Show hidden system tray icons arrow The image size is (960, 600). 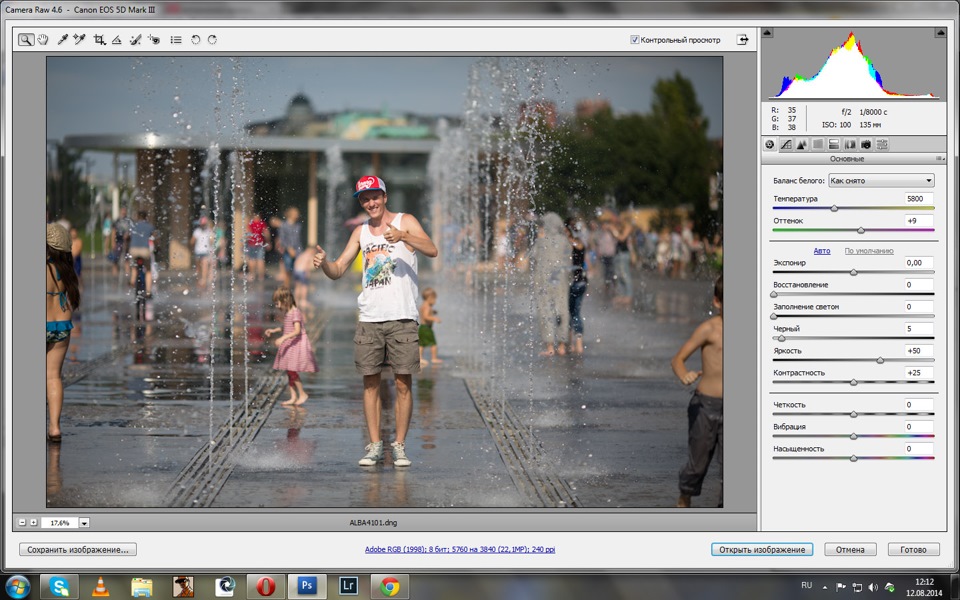point(825,587)
